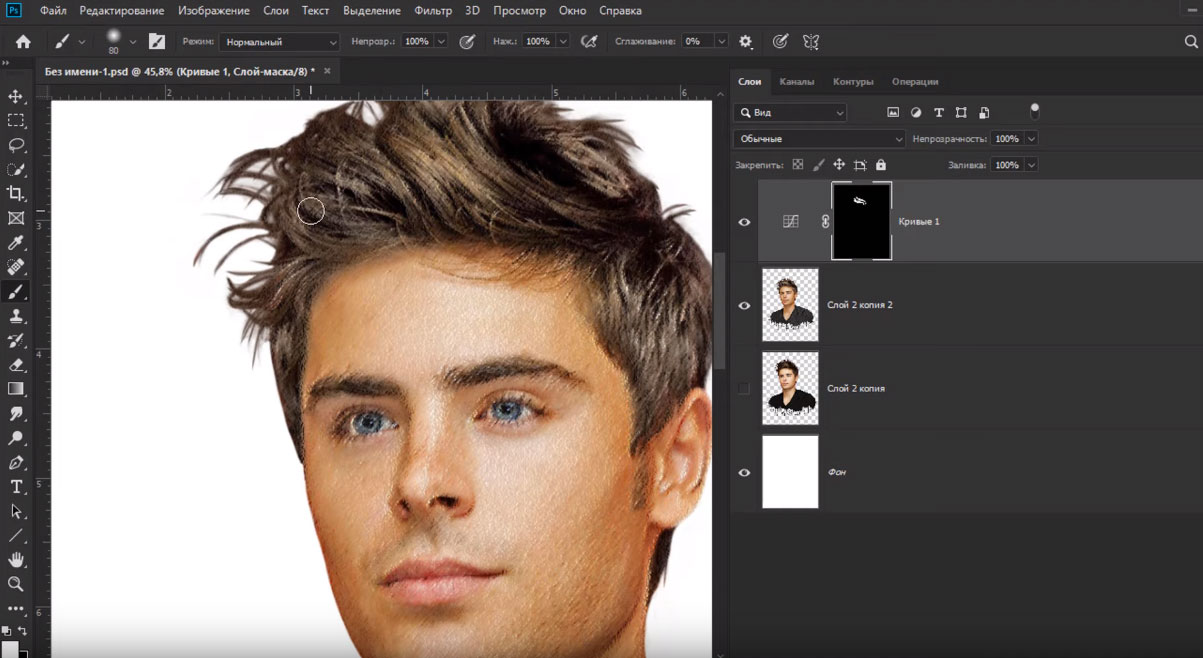Select the Move tool
The height and width of the screenshot is (658, 1203).
click(x=16, y=96)
